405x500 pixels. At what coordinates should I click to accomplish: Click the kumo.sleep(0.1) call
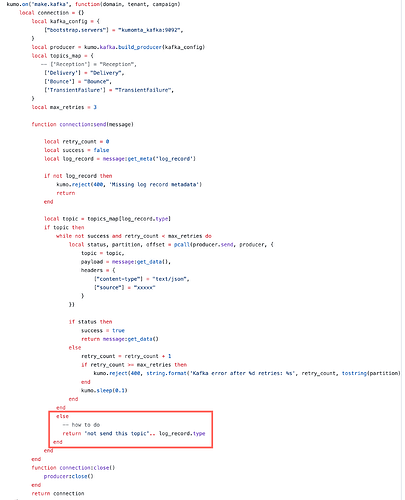104,391
